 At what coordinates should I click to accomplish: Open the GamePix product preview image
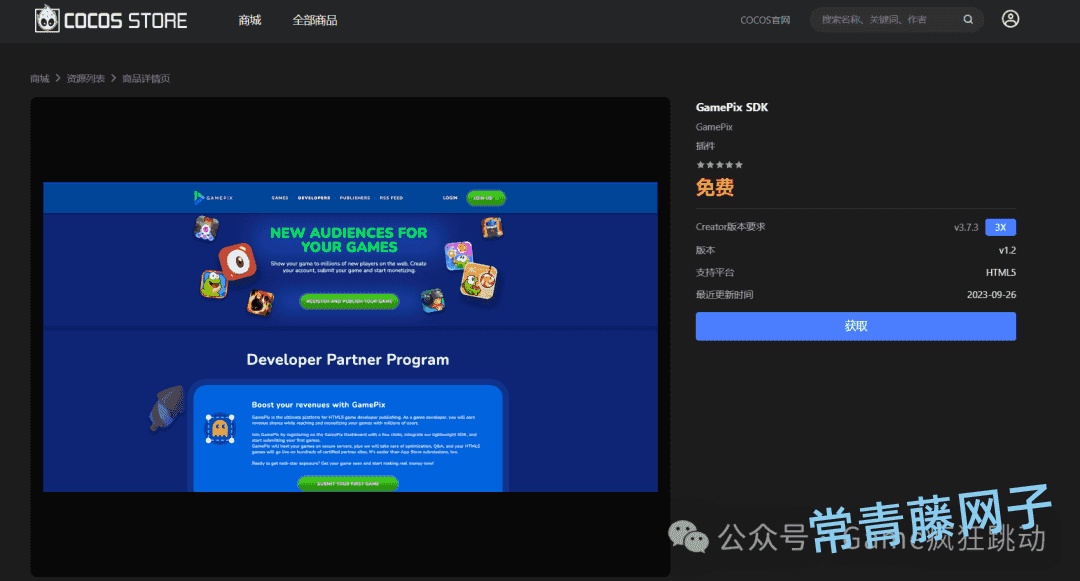tap(350, 337)
